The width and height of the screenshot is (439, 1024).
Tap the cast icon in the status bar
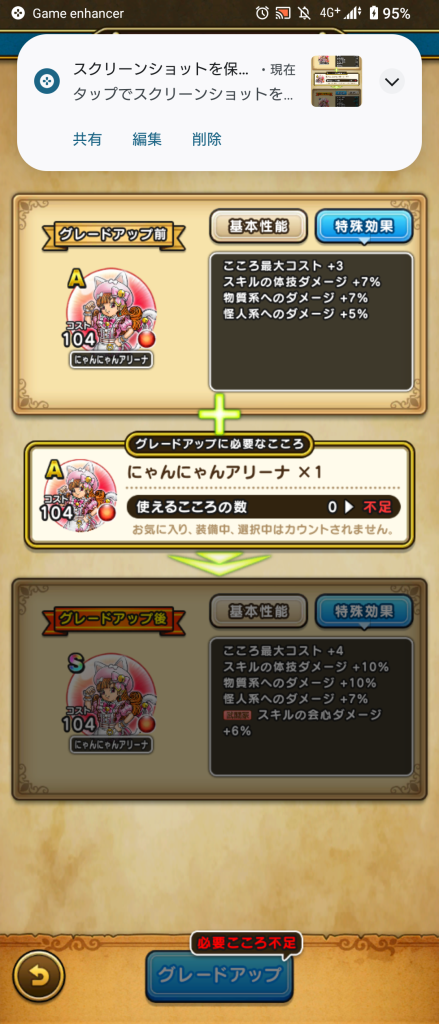point(284,13)
